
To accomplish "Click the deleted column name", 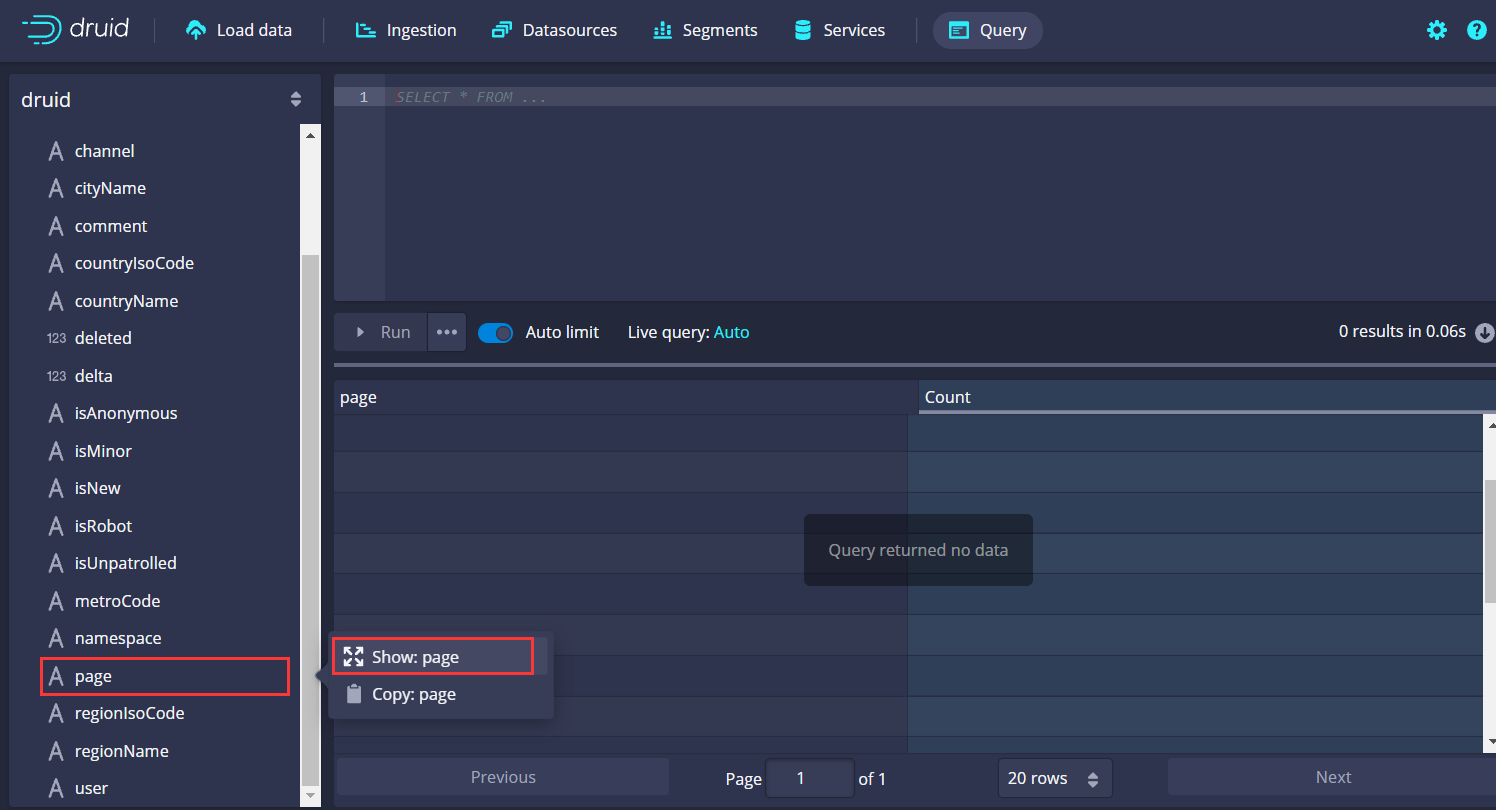I will 103,338.
